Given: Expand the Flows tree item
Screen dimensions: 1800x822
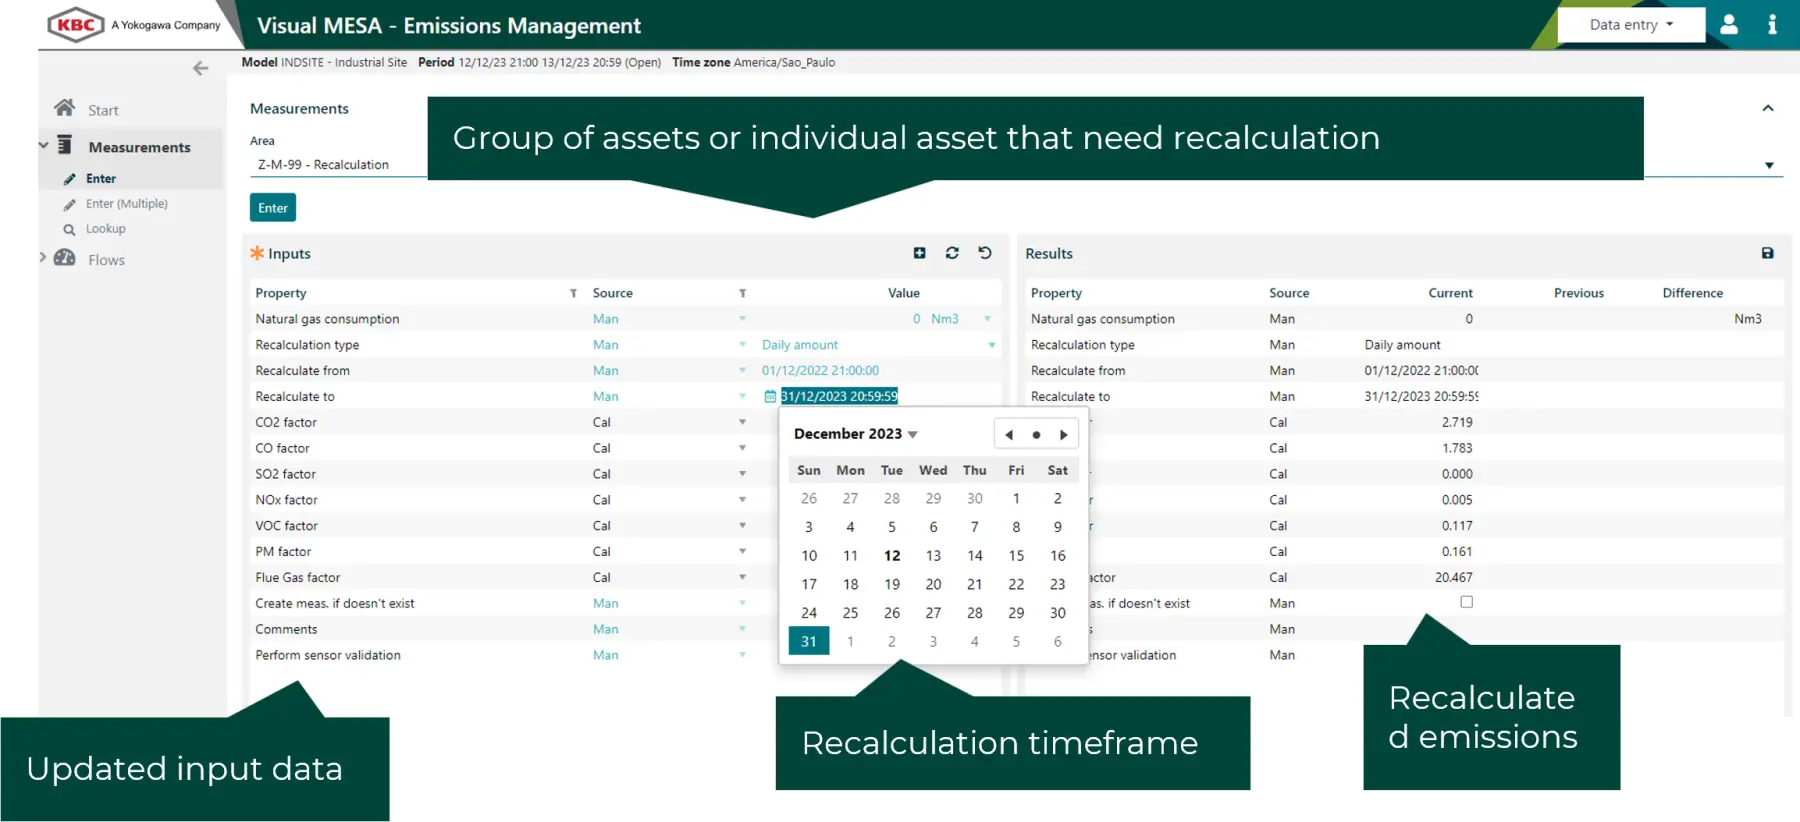Looking at the screenshot, I should click(x=43, y=258).
